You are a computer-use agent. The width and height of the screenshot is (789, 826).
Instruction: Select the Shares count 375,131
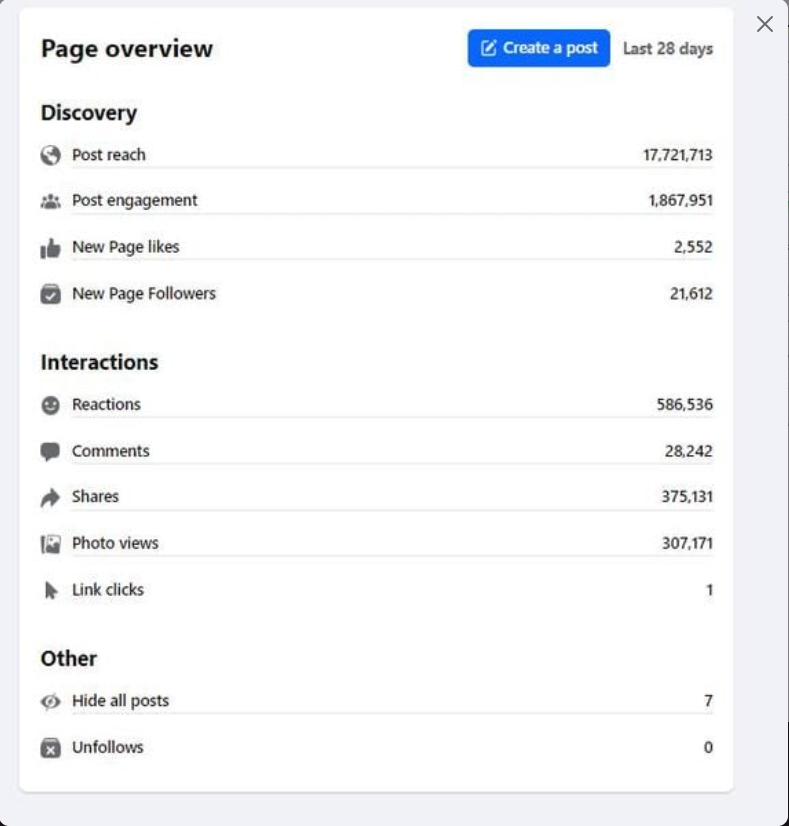pyautogui.click(x=686, y=497)
